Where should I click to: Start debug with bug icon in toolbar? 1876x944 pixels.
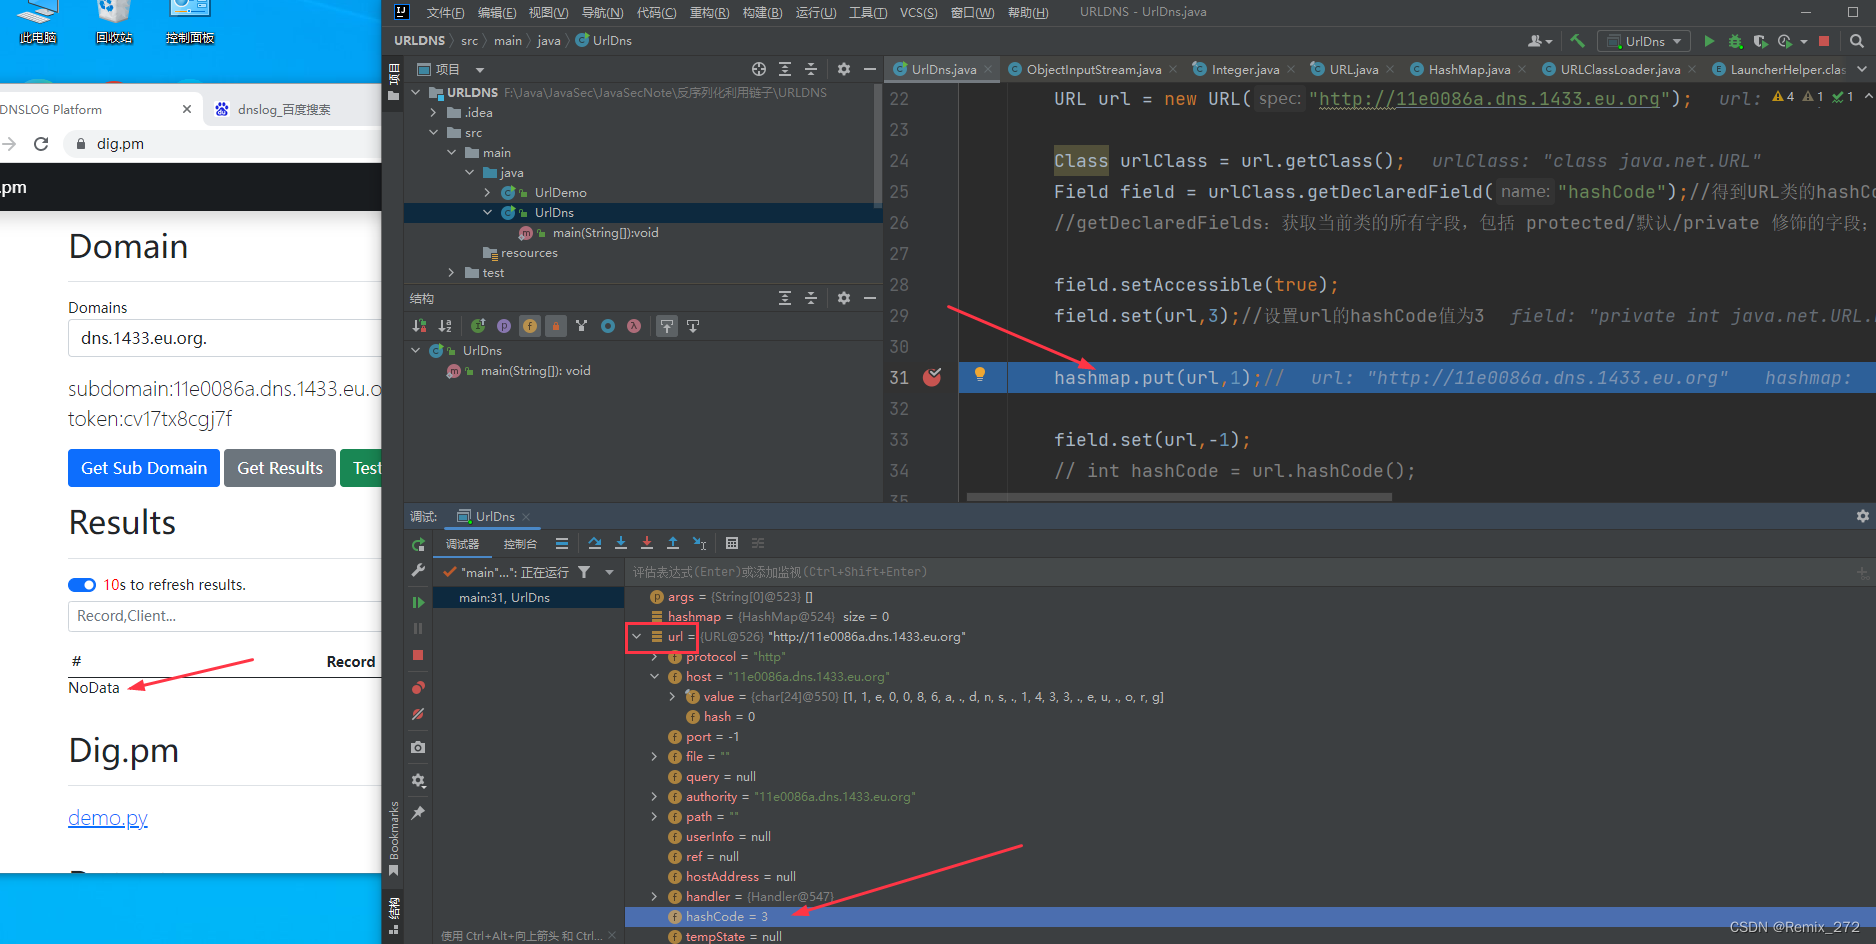pyautogui.click(x=1735, y=41)
